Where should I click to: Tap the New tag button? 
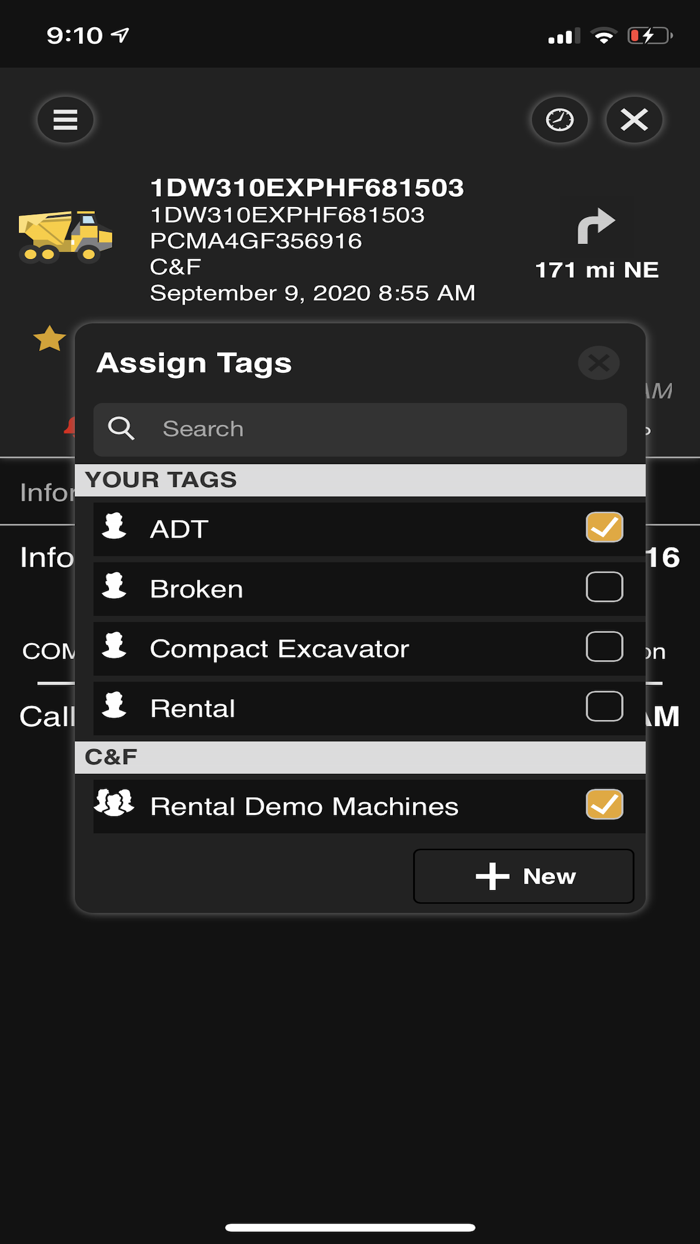(524, 876)
